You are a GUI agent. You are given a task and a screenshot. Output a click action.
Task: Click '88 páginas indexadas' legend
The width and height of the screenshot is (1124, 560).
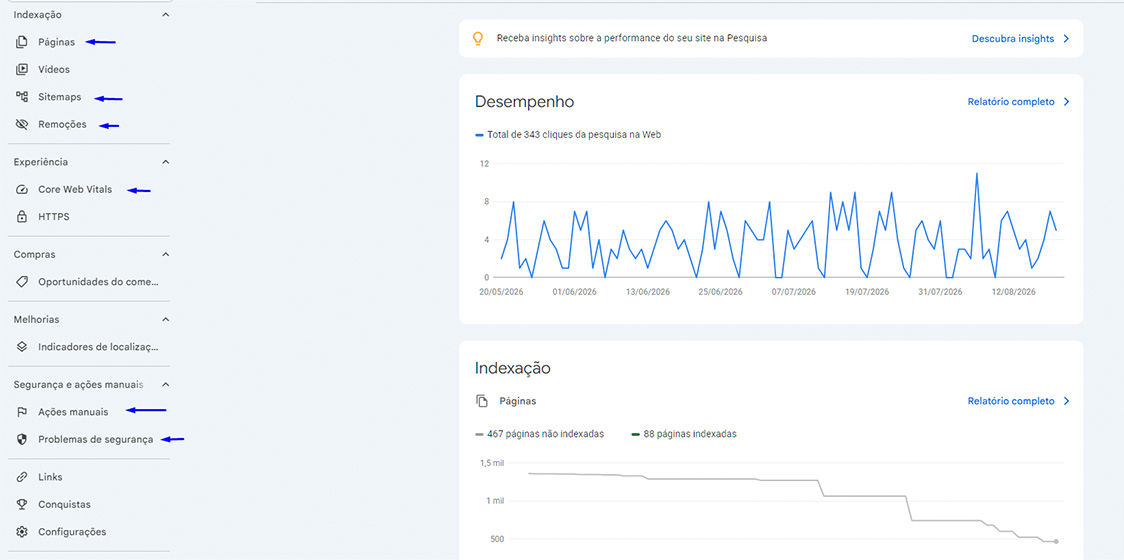point(684,434)
